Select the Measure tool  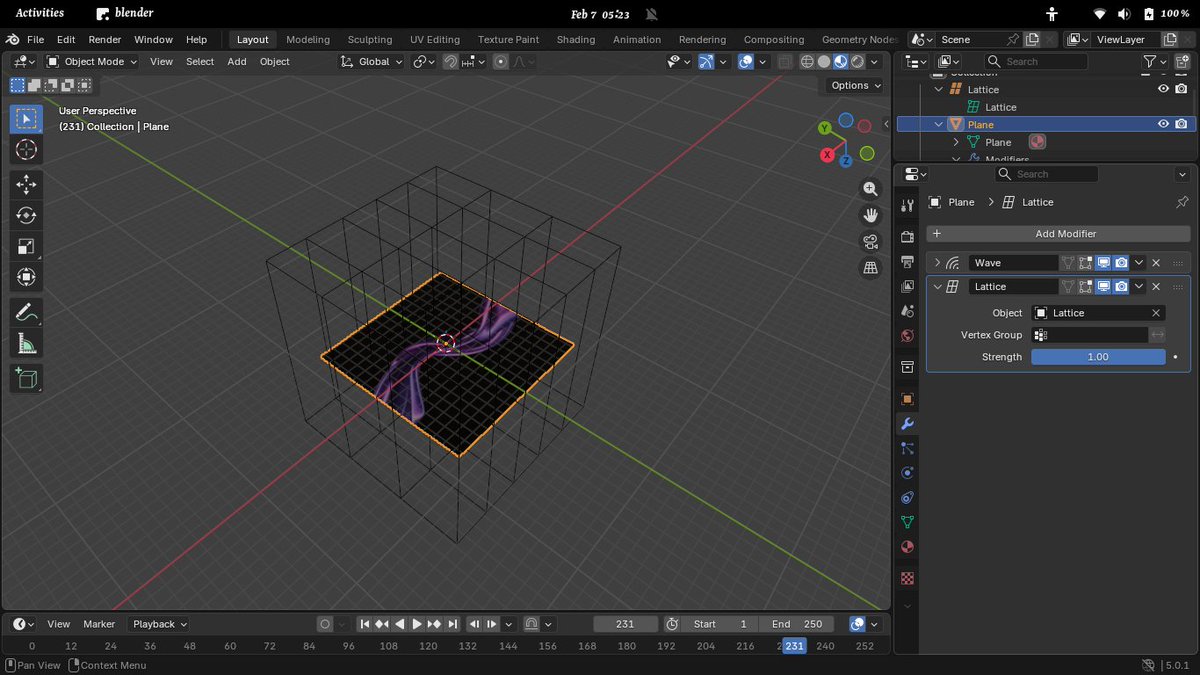(x=27, y=344)
